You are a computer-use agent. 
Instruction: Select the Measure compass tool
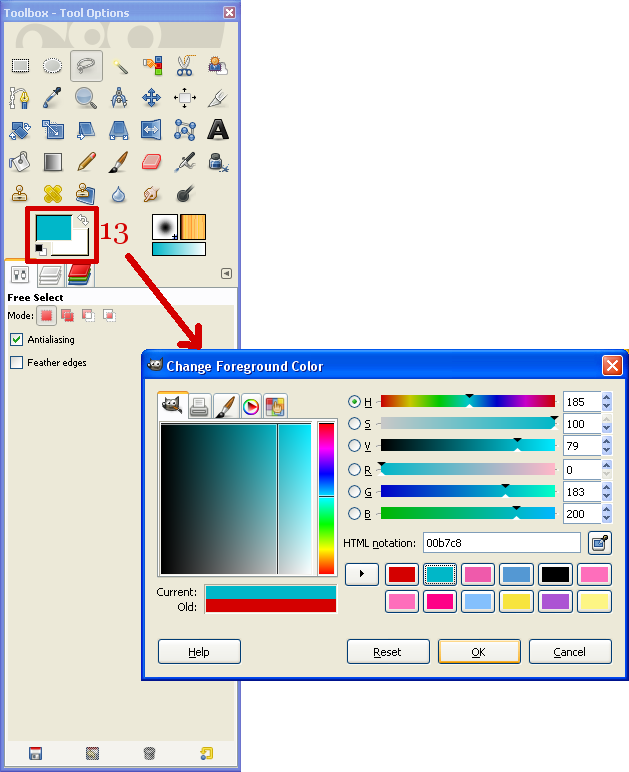(119, 98)
